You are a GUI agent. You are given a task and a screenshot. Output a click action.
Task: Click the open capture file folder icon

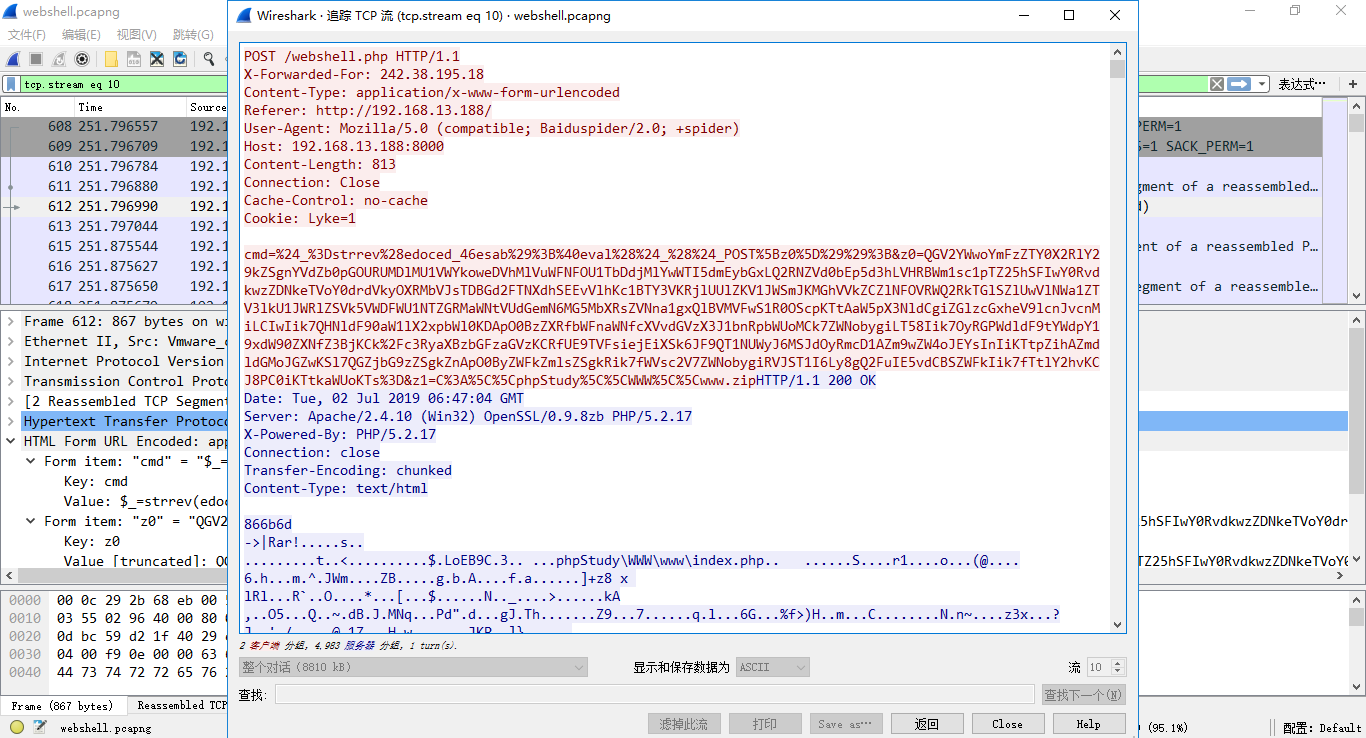click(x=111, y=59)
